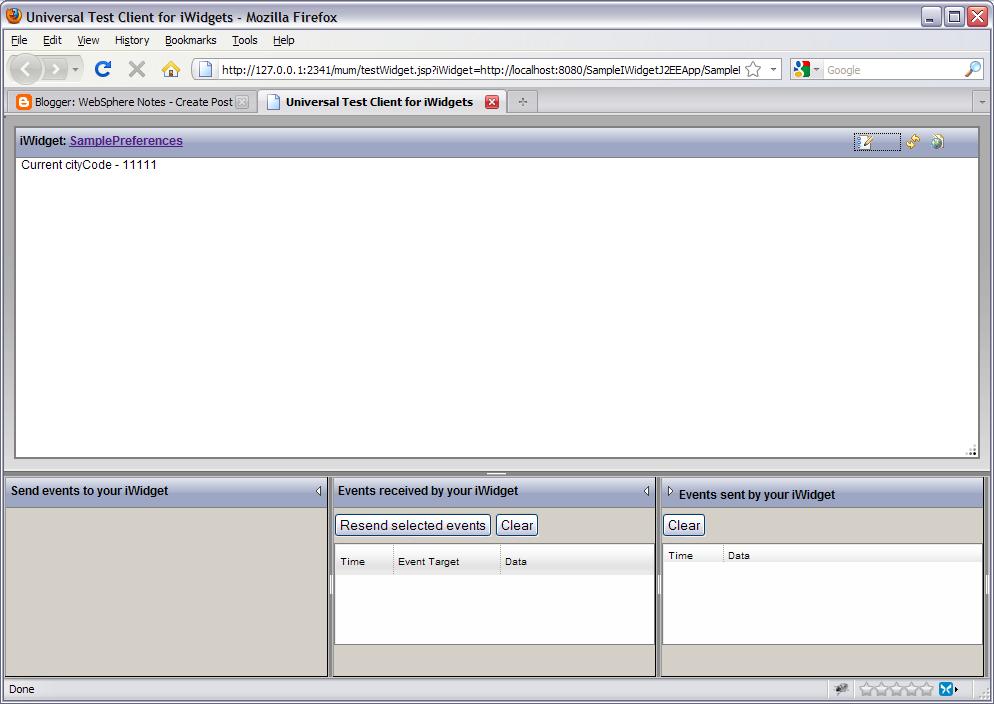Close the Blogger WebSphere Notes tab
The height and width of the screenshot is (704, 994).
(242, 102)
